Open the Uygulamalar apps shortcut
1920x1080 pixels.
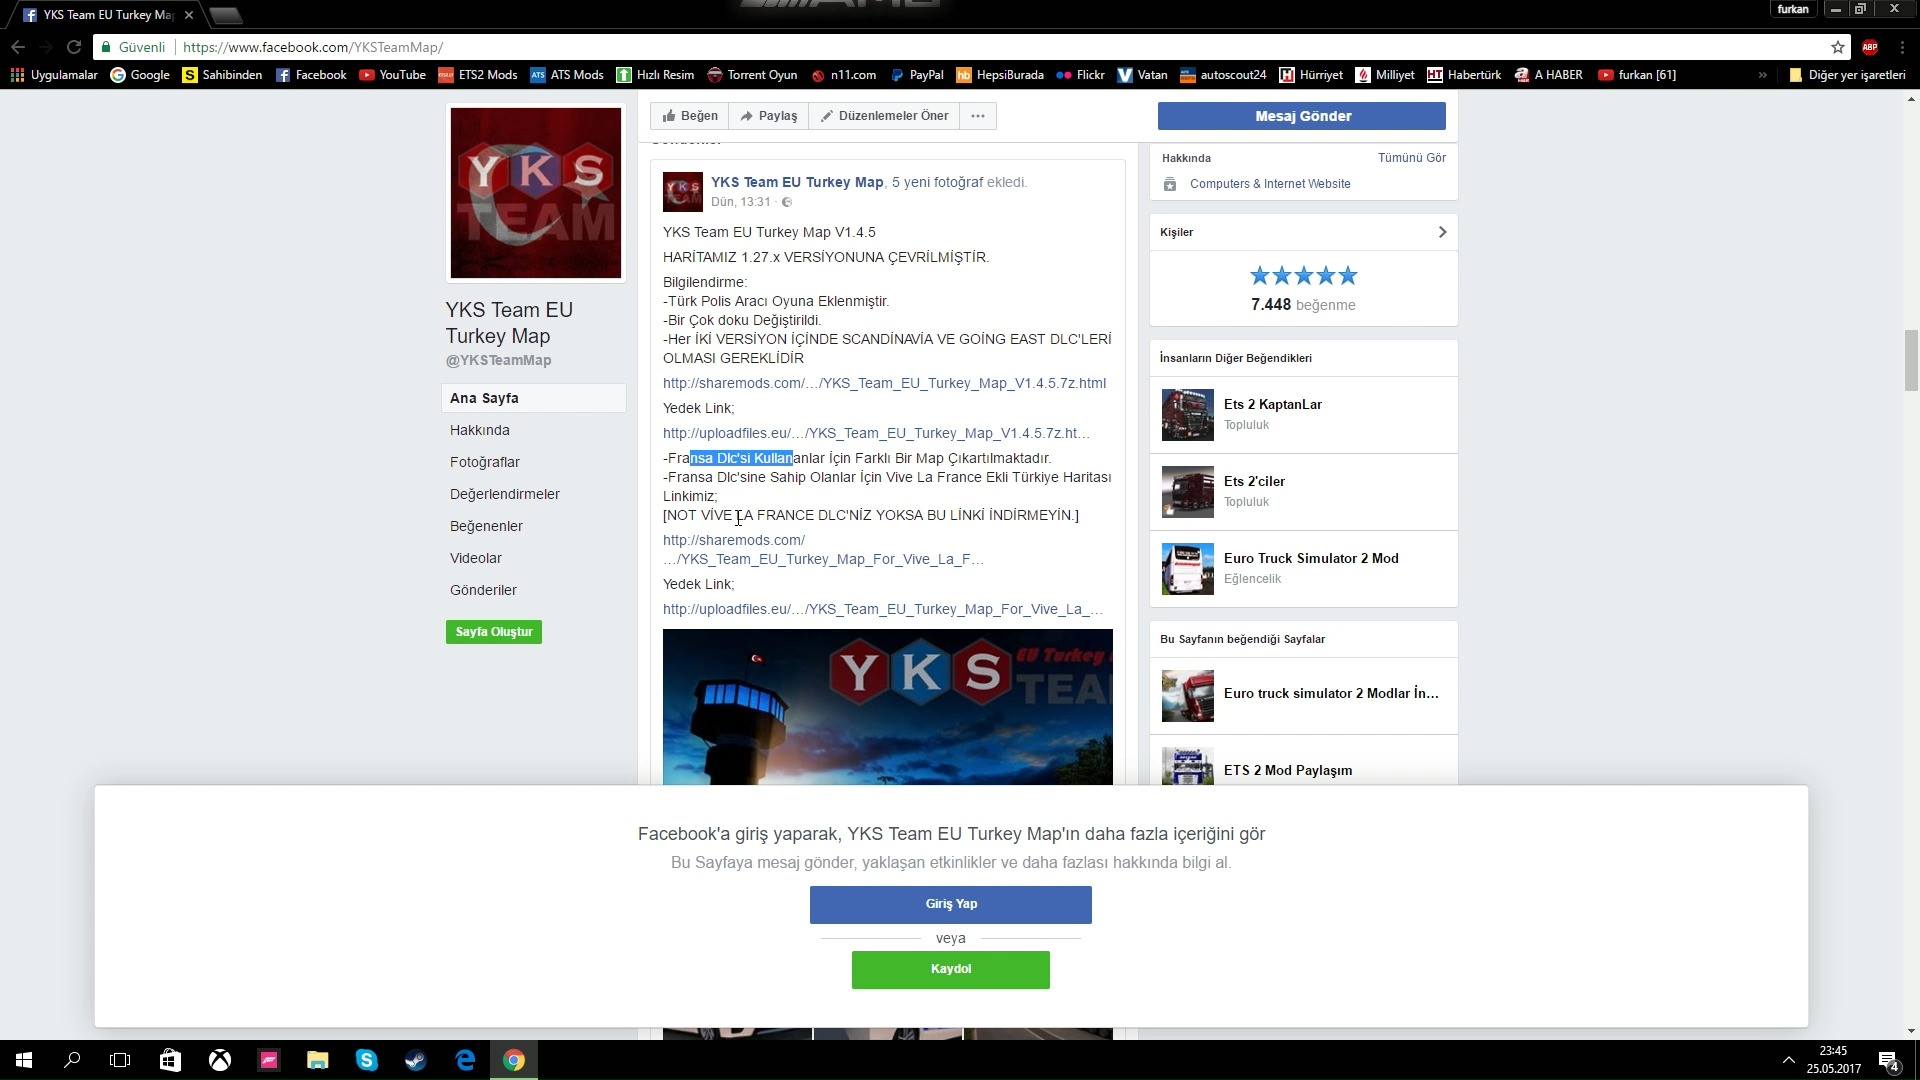pos(55,75)
